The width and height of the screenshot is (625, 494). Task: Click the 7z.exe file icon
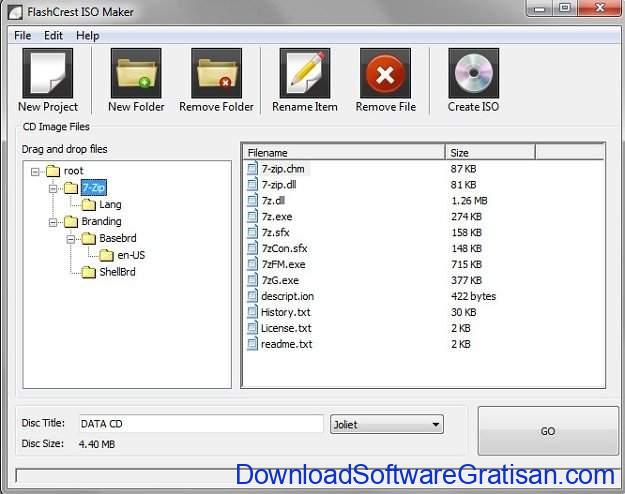(x=252, y=216)
